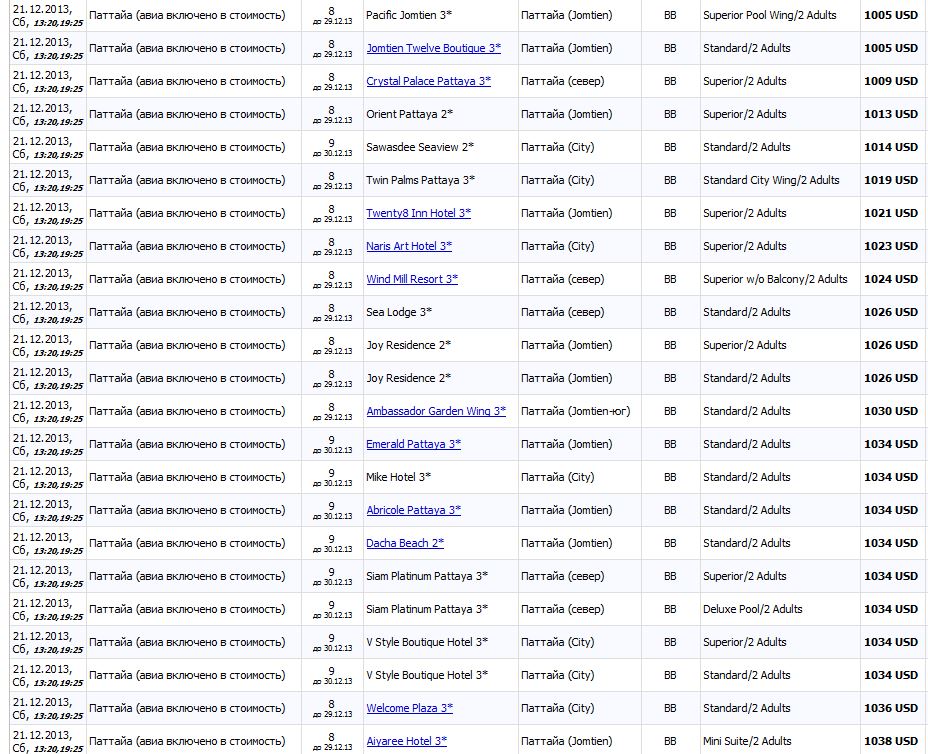The image size is (928, 754).
Task: Open the Jomtien Twelve Boutique 3* link
Action: tap(433, 48)
